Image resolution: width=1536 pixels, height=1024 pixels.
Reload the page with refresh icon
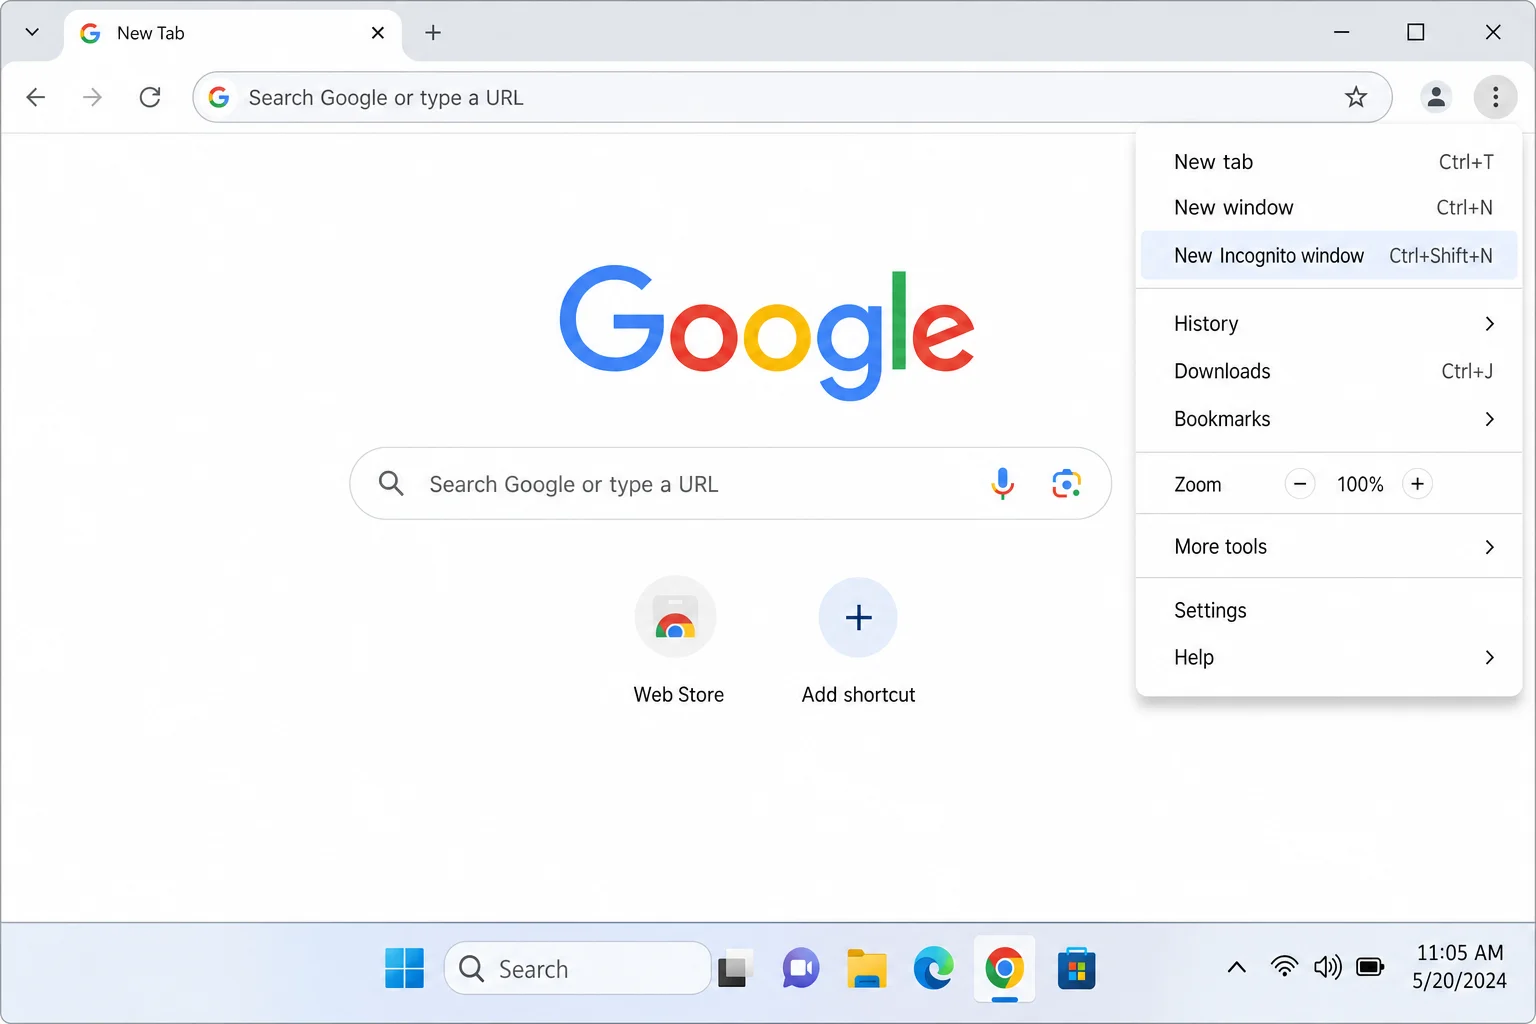click(150, 97)
